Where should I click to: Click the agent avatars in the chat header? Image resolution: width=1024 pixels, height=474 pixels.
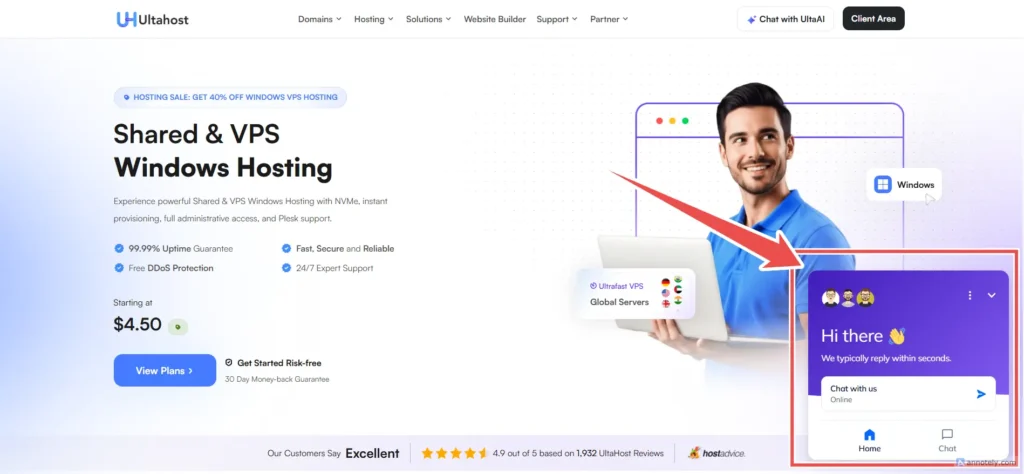[x=848, y=298]
